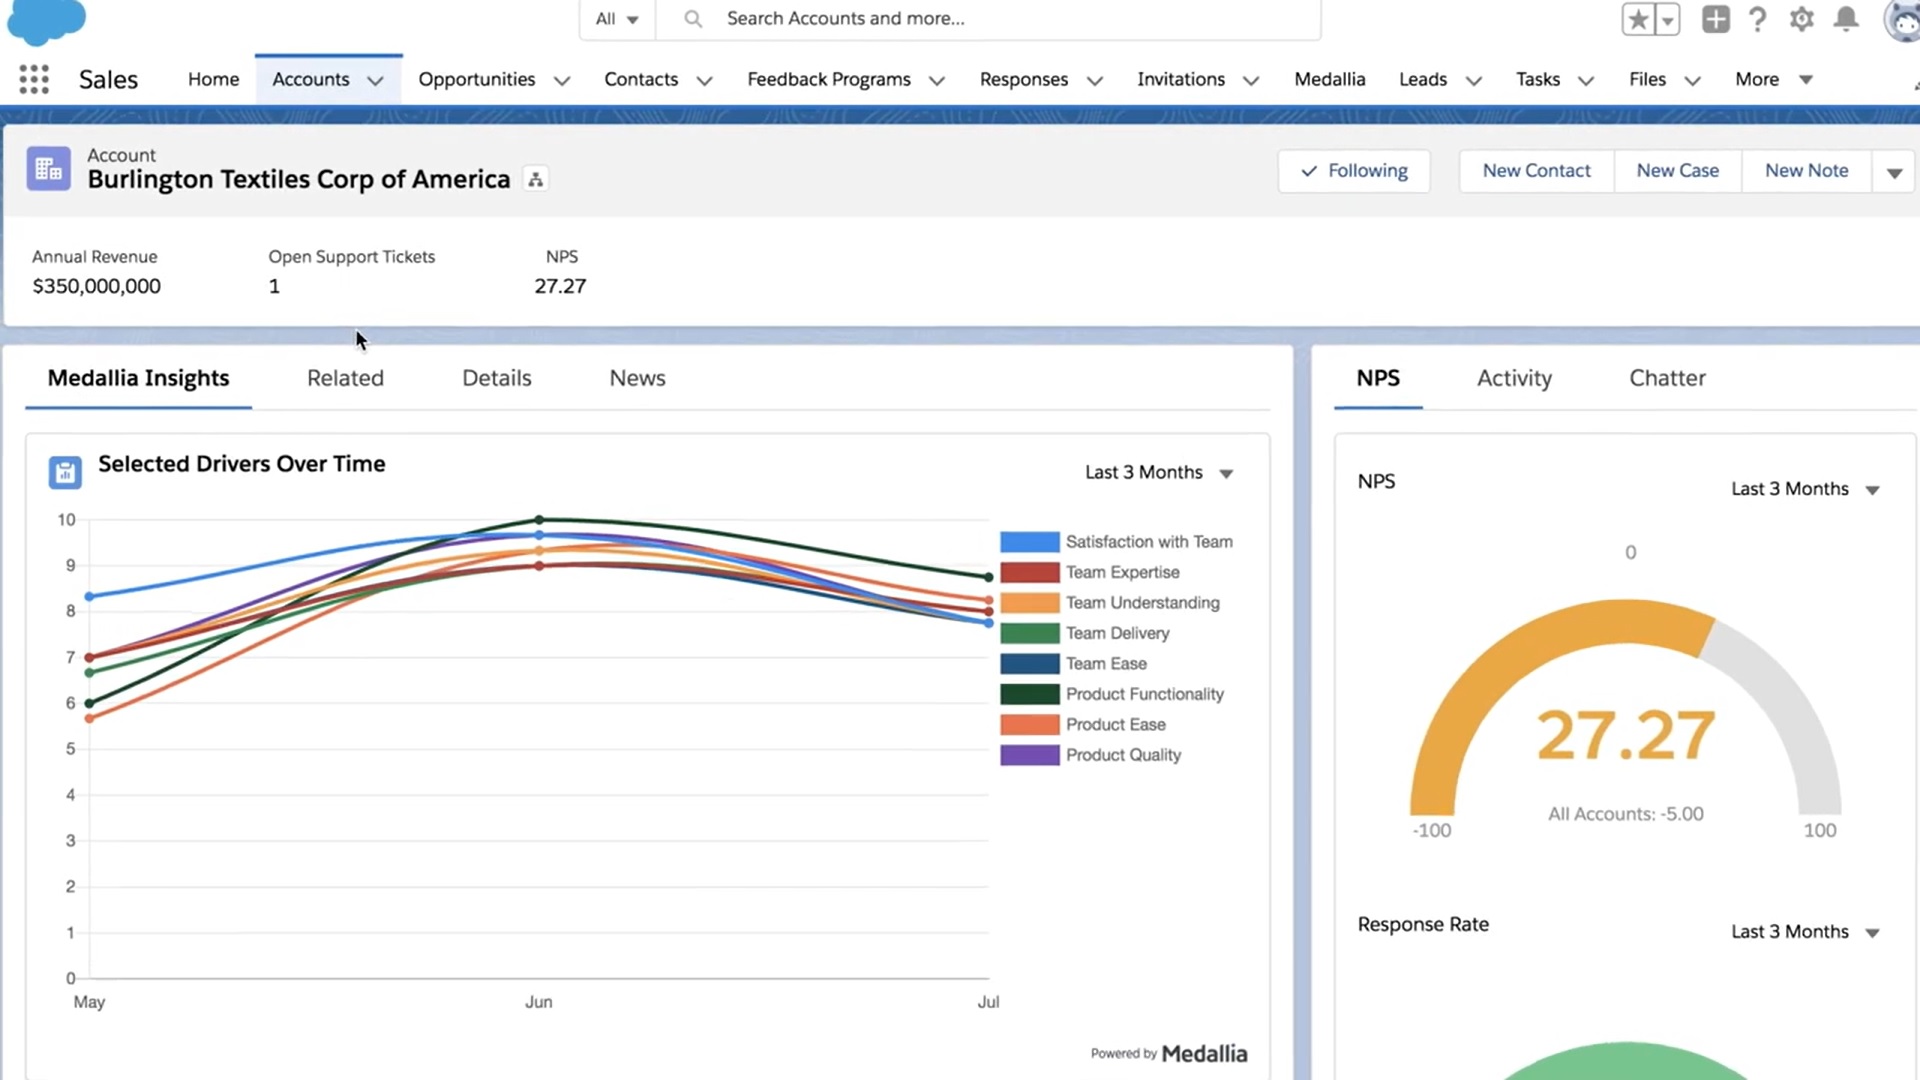Expand more account actions arrow next to New Note

1894,172
